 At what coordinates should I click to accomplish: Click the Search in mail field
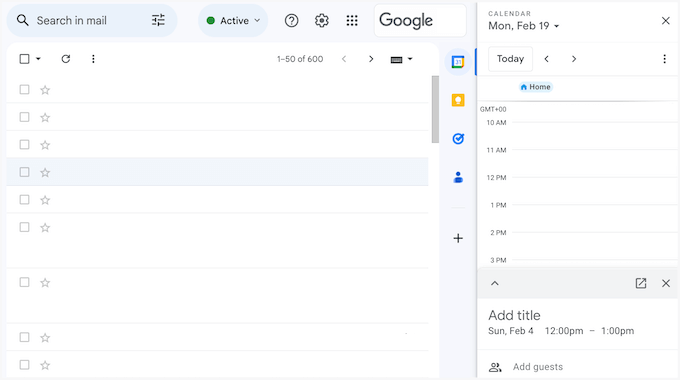tap(92, 20)
